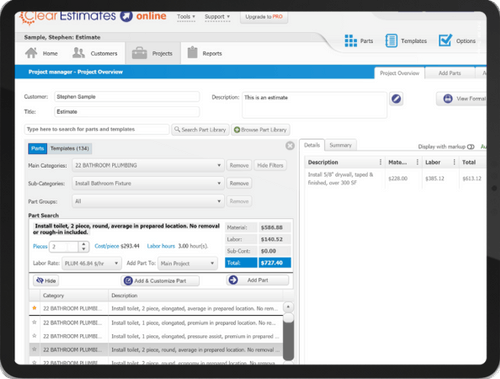
Task: Click the Title input field
Action: 127,112
